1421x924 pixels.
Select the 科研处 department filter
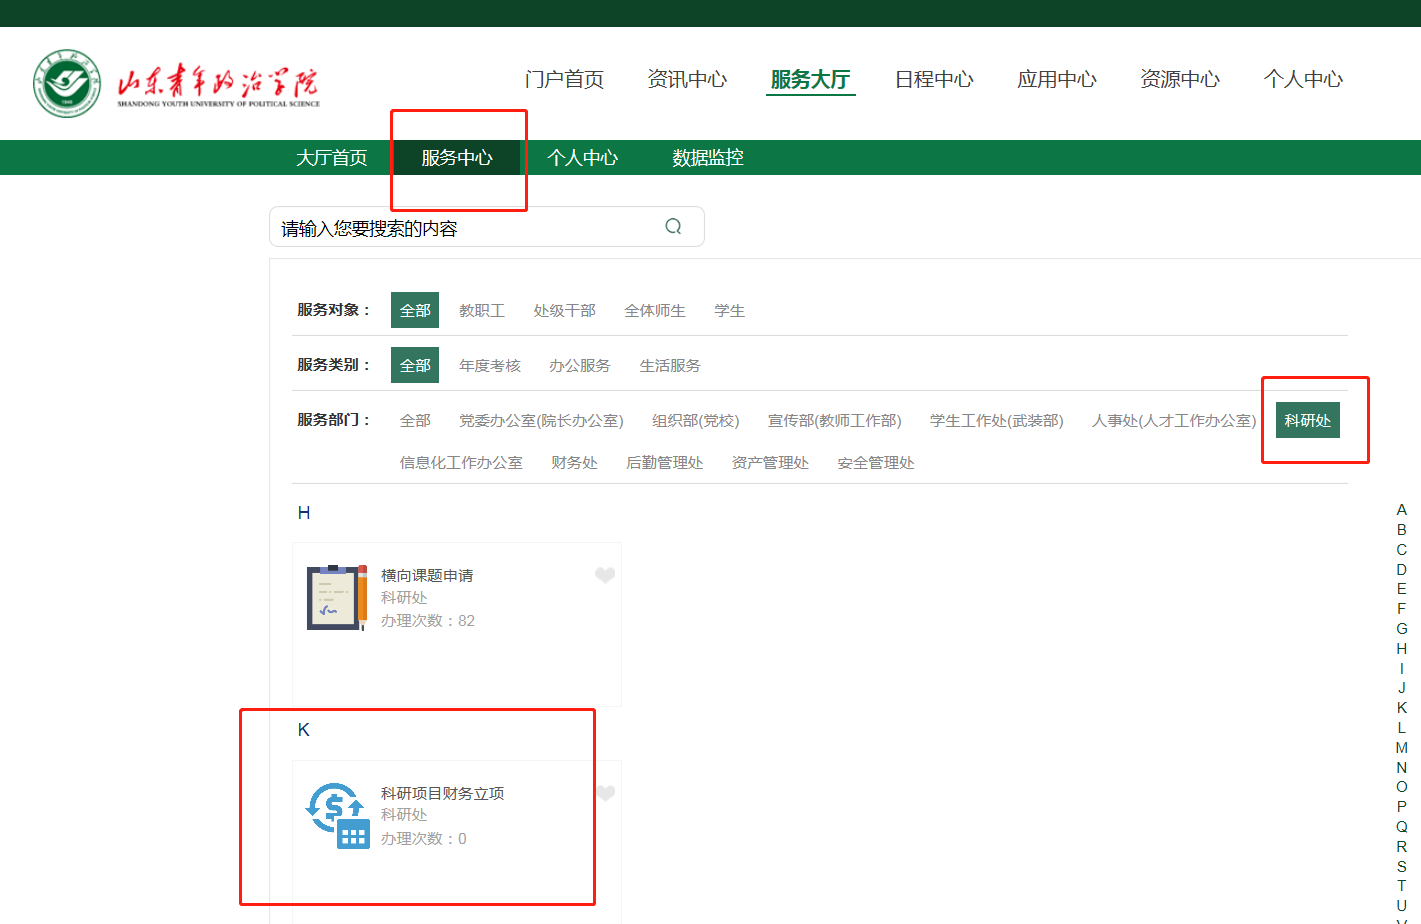[1307, 421]
